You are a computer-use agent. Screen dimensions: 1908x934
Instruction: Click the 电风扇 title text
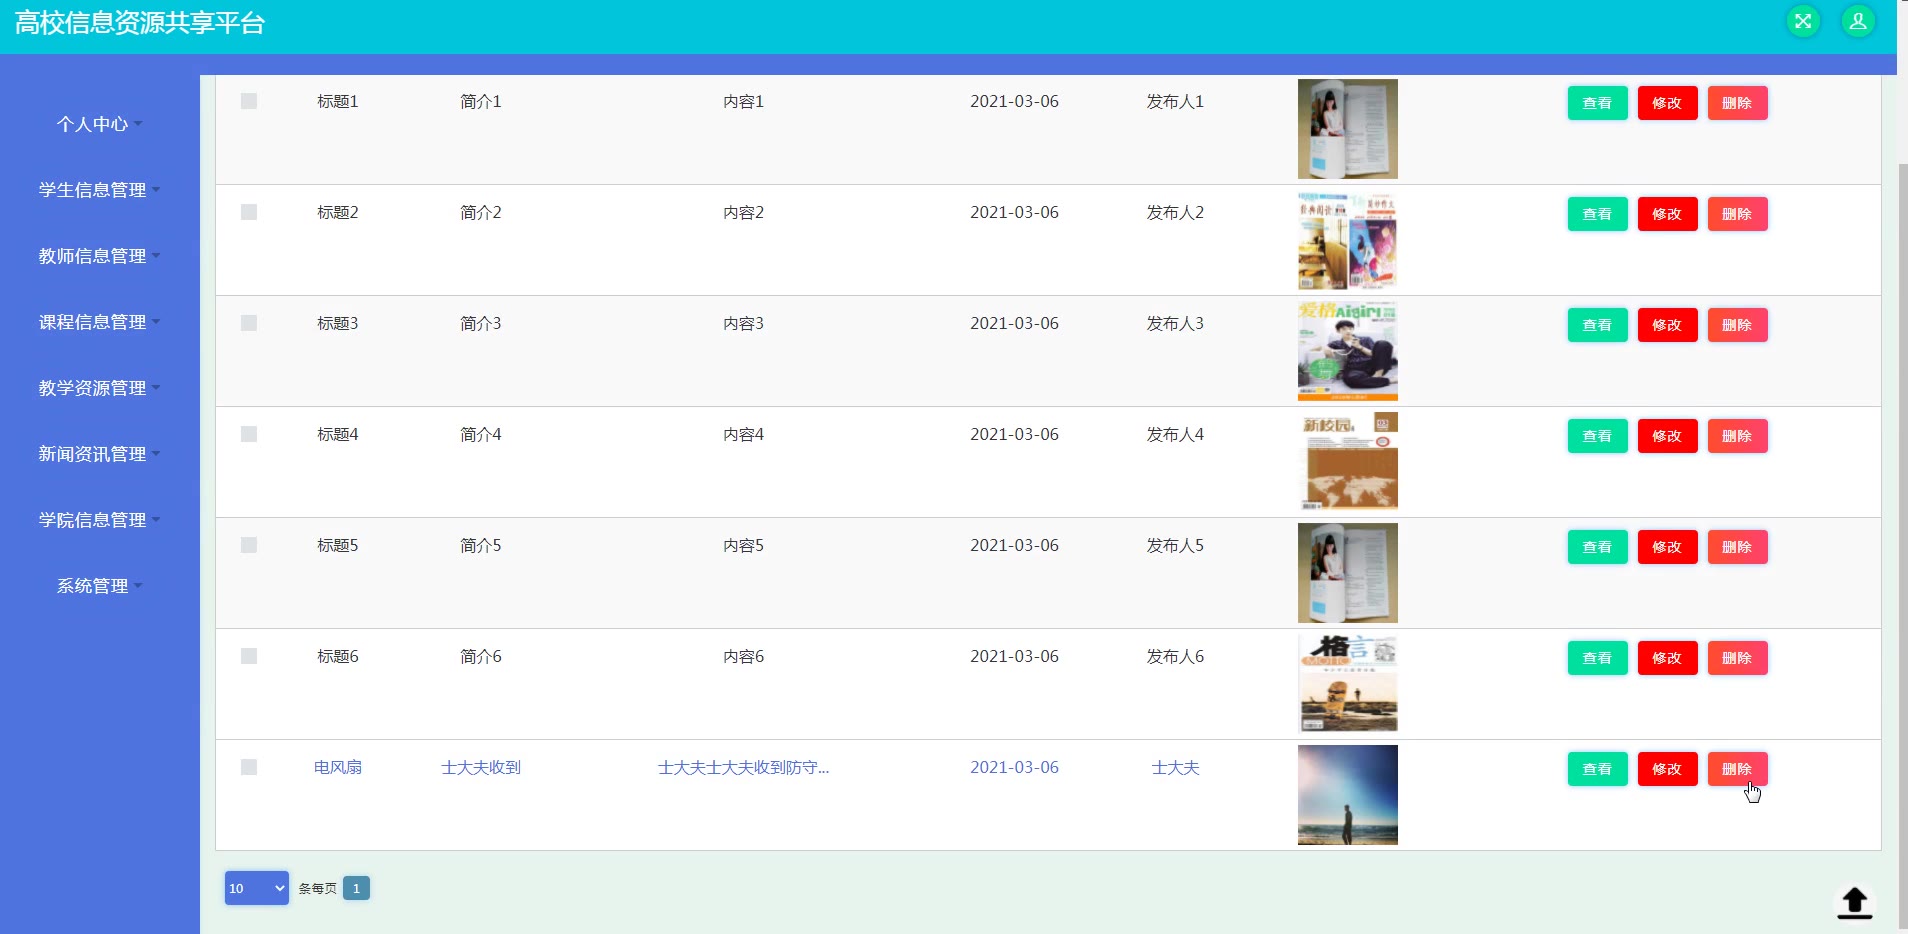coord(338,767)
